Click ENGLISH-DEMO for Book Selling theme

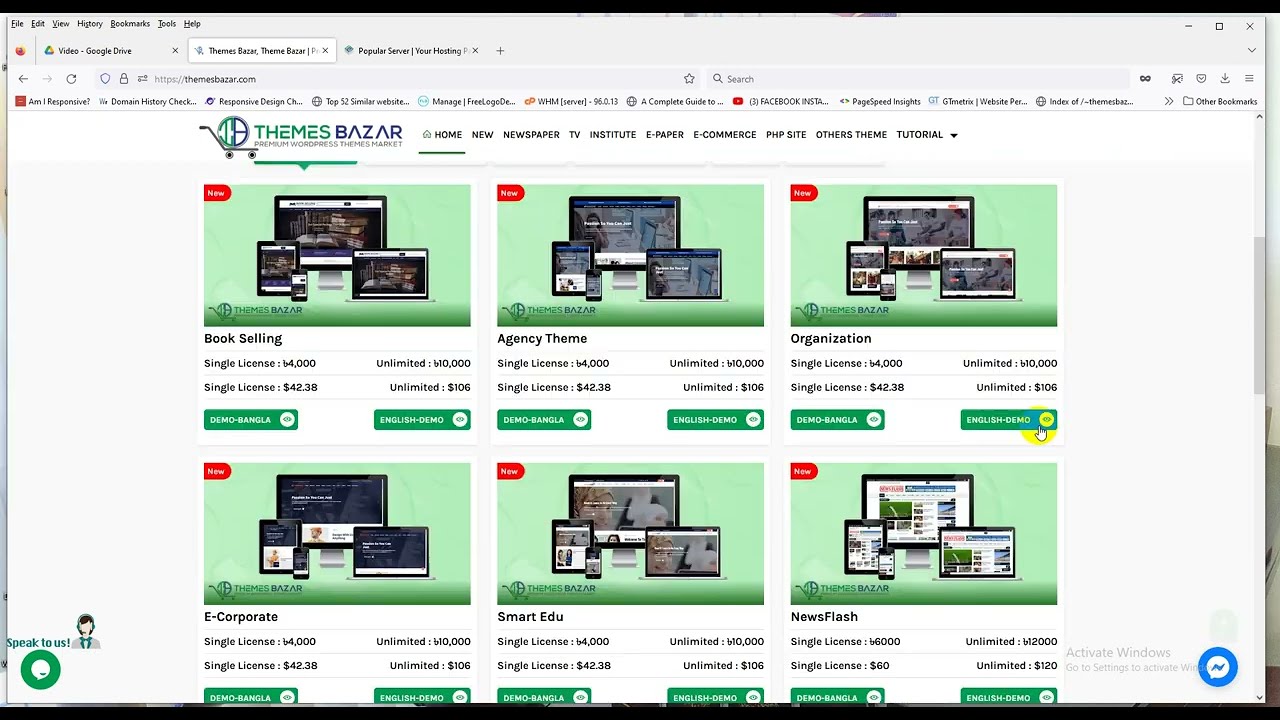pyautogui.click(x=422, y=420)
